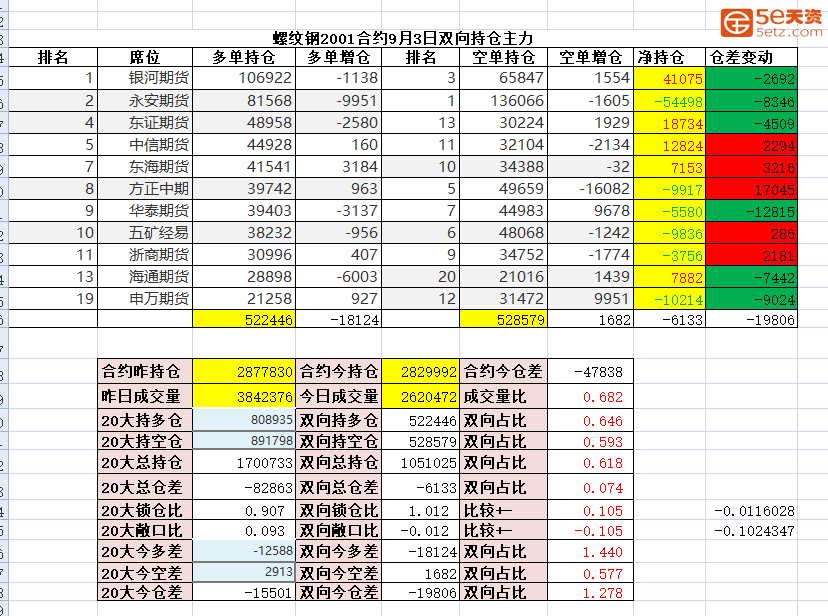
Task: Select 今日成交量 value 2620472
Action: (419, 396)
